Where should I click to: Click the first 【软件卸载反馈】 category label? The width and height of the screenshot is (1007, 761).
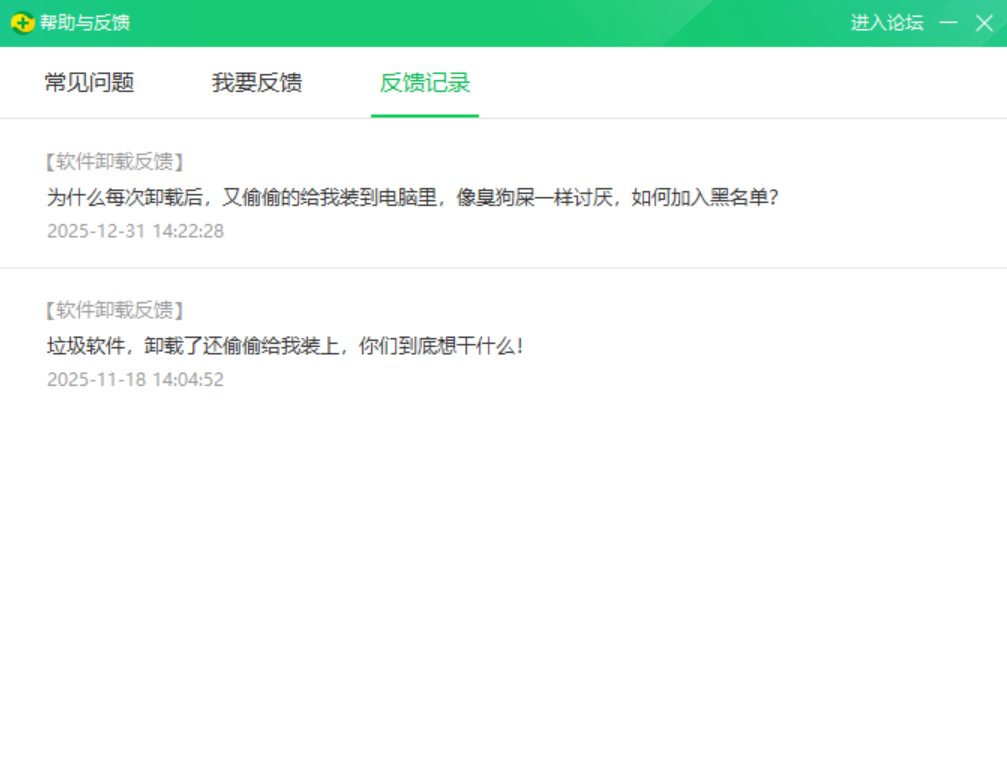pos(115,161)
